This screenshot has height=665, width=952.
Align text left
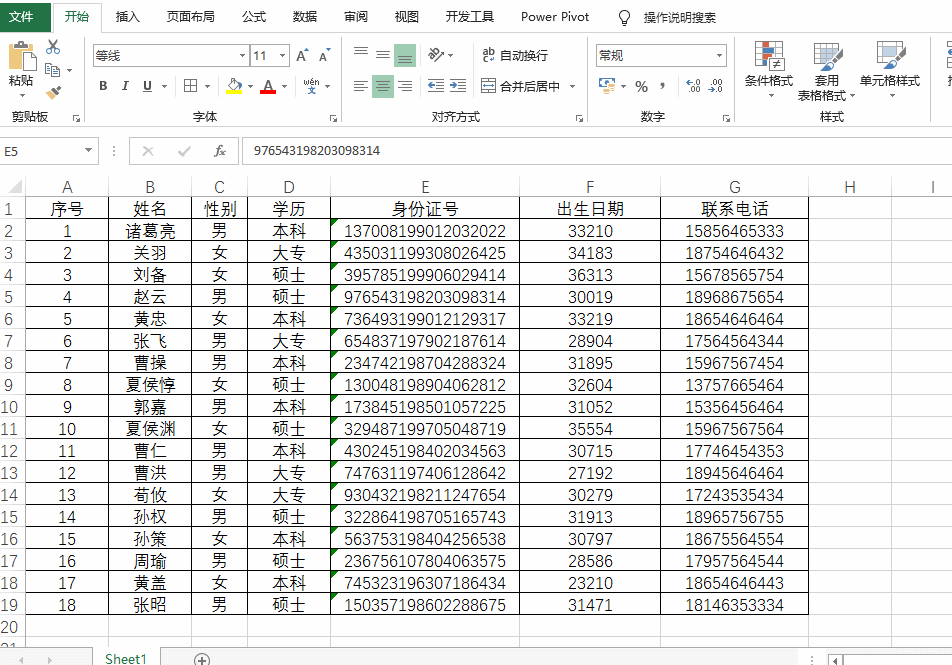tap(361, 86)
